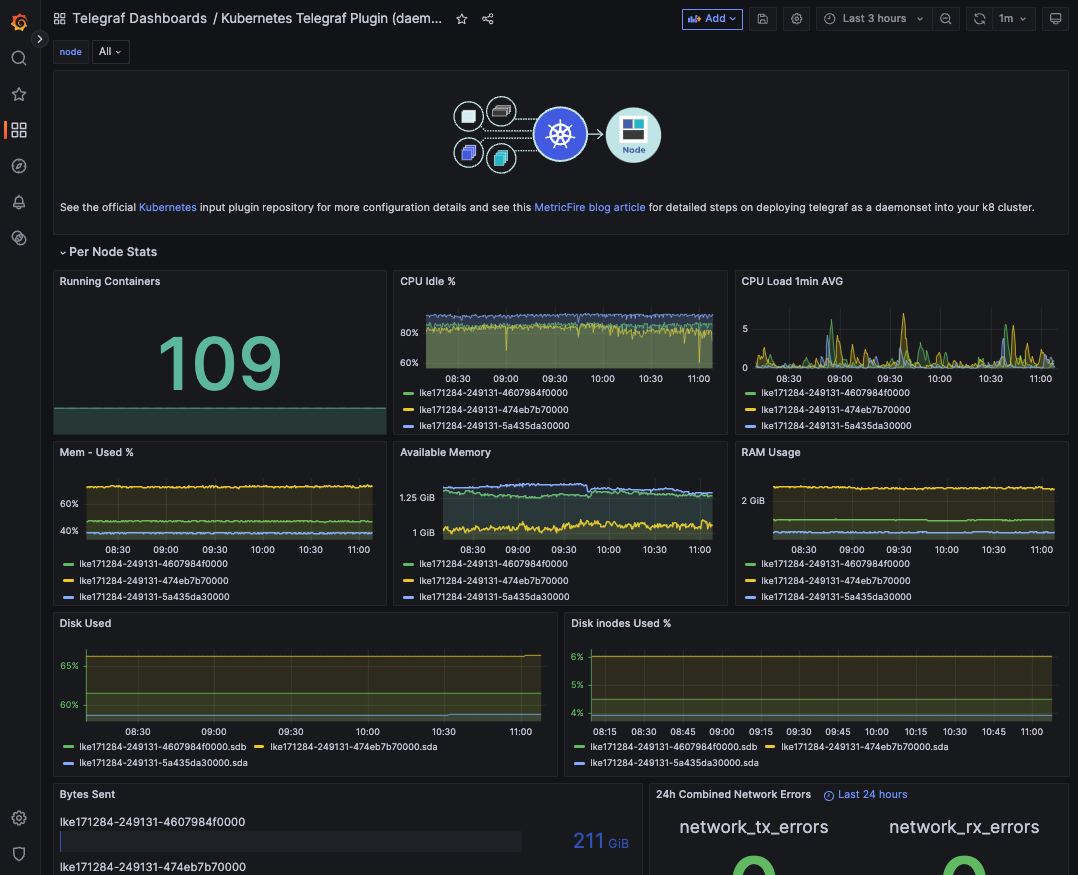This screenshot has width=1078, height=875.
Task: Mark dashboard as favorite with star icon
Action: pyautogui.click(x=461, y=19)
